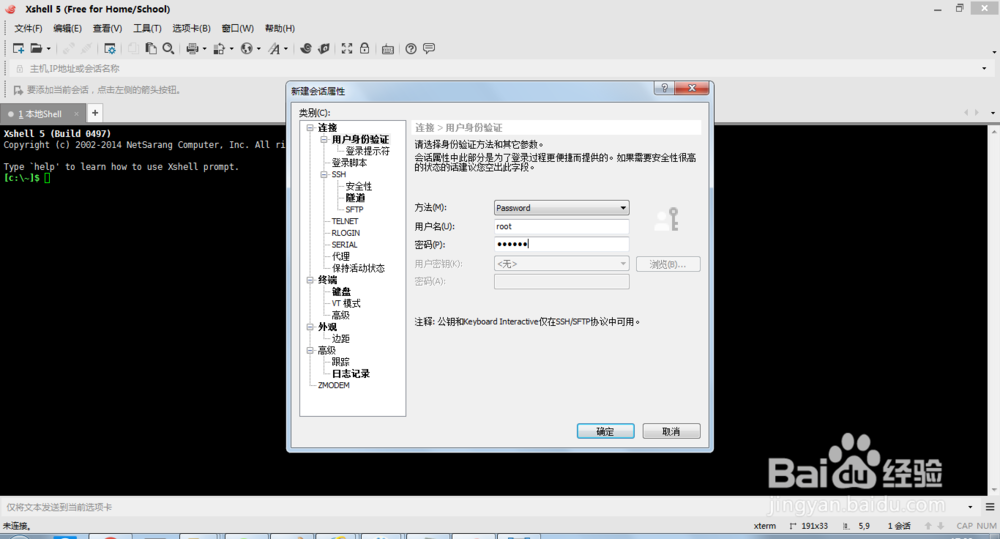The image size is (1000, 539).
Task: Open the arrow beside the Open folder icon
Action: pyautogui.click(x=48, y=48)
